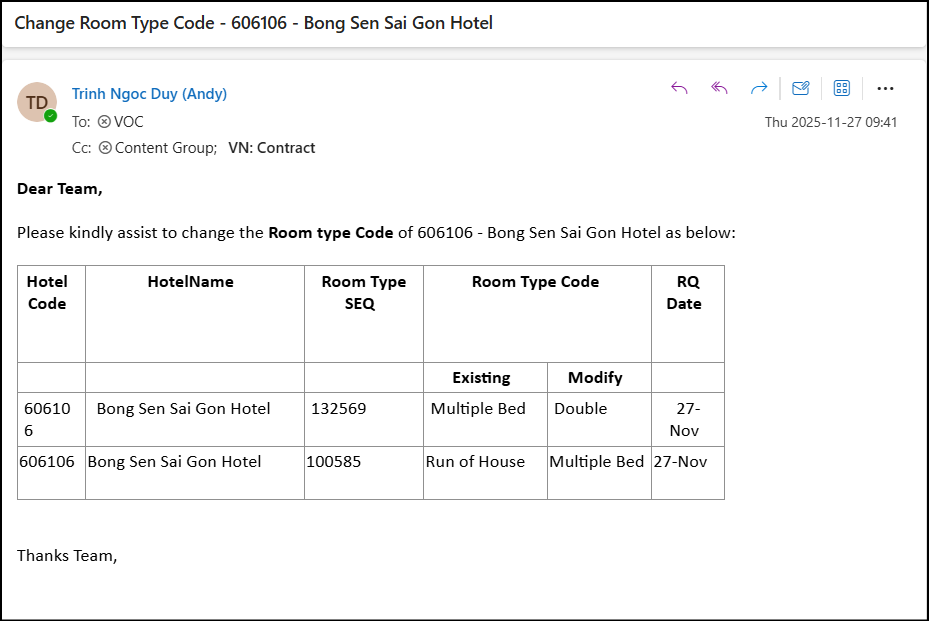Viewport: 929px width, 621px height.
Task: Click the Double cell under Modify
Action: [581, 409]
